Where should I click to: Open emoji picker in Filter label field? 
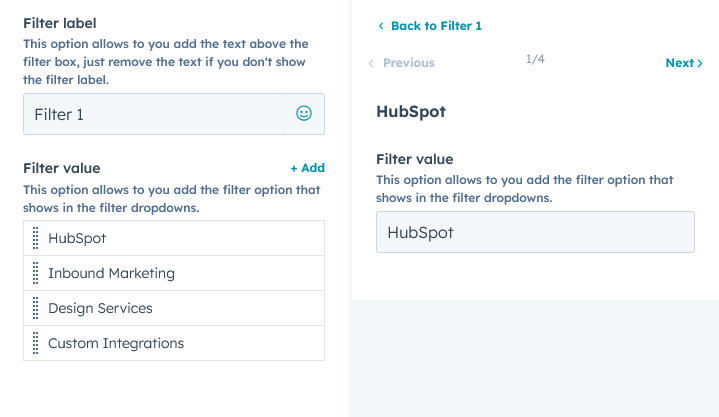(304, 114)
